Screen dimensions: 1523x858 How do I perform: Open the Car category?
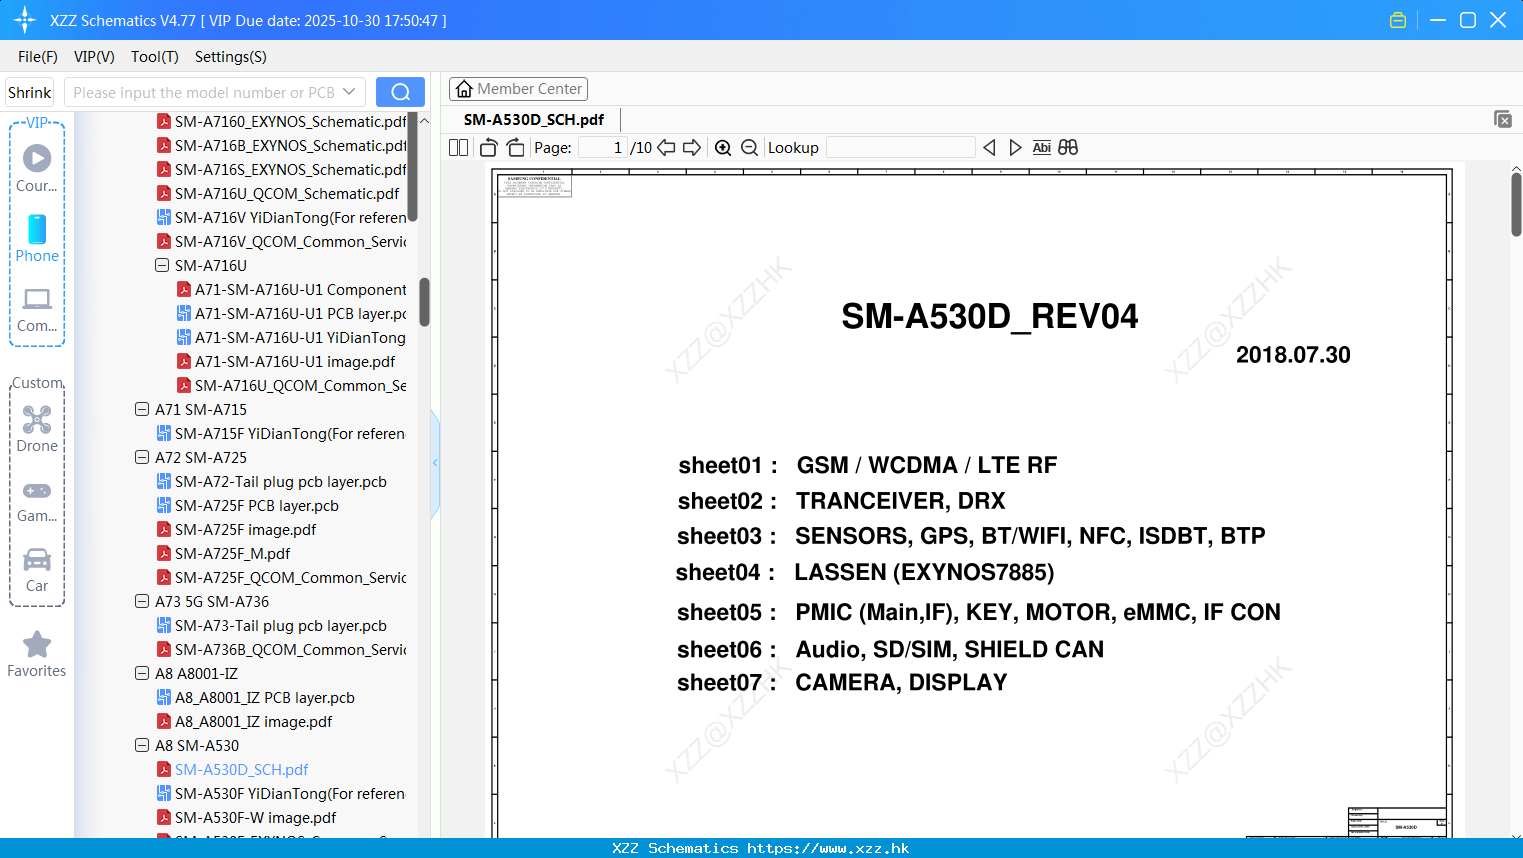37,570
